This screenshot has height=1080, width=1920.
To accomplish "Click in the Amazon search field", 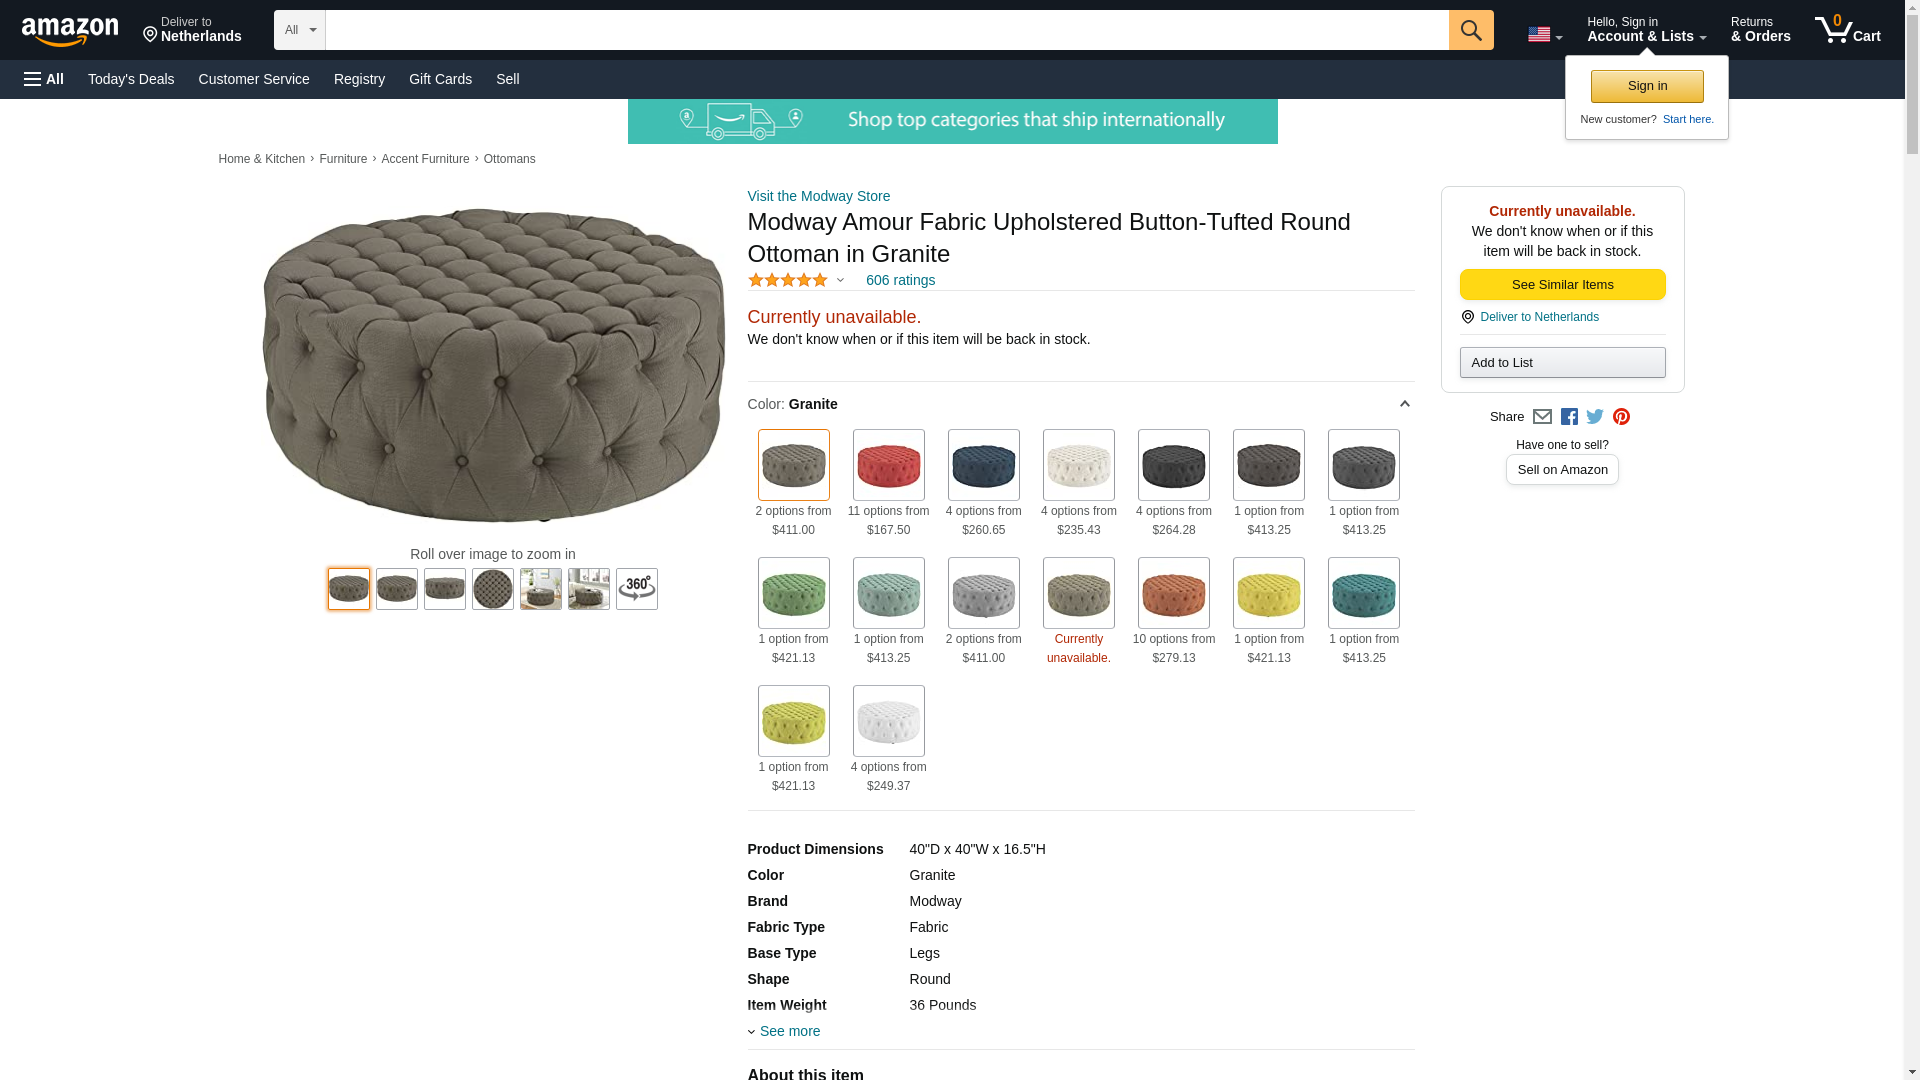I will [886, 30].
